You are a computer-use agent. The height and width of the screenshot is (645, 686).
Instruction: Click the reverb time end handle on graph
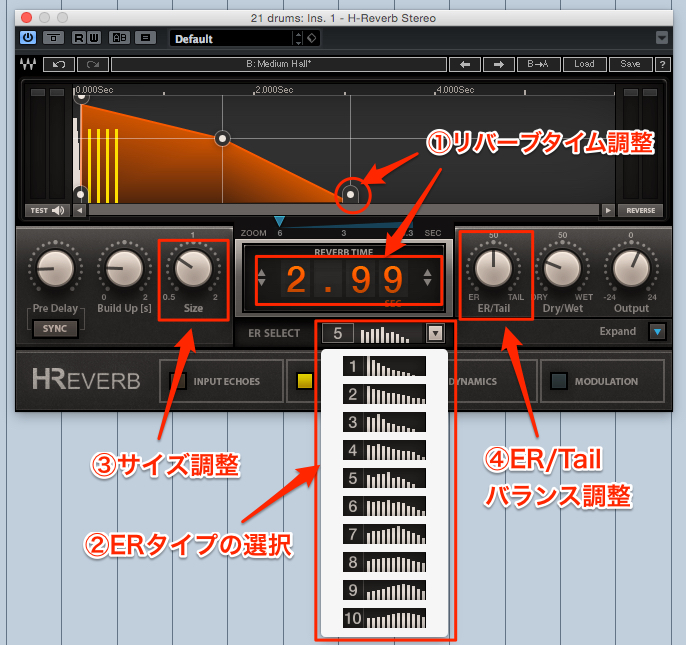click(350, 195)
